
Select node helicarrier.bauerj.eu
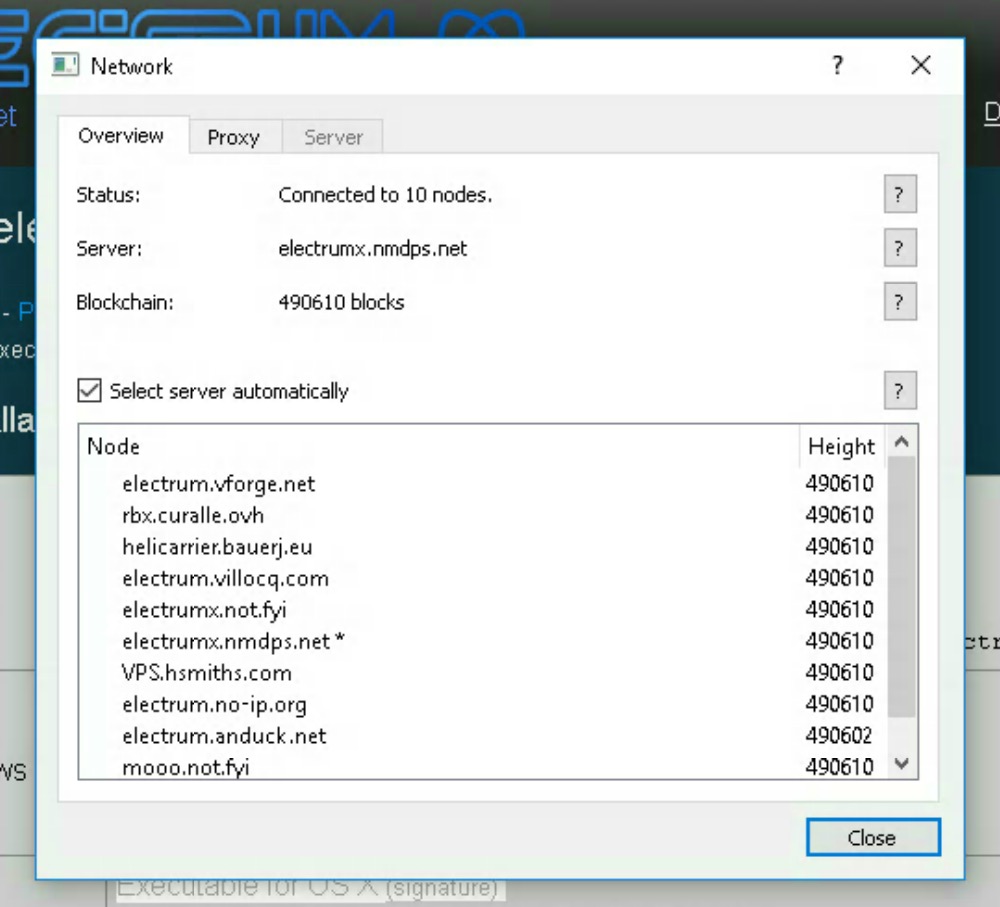pyautogui.click(x=217, y=547)
